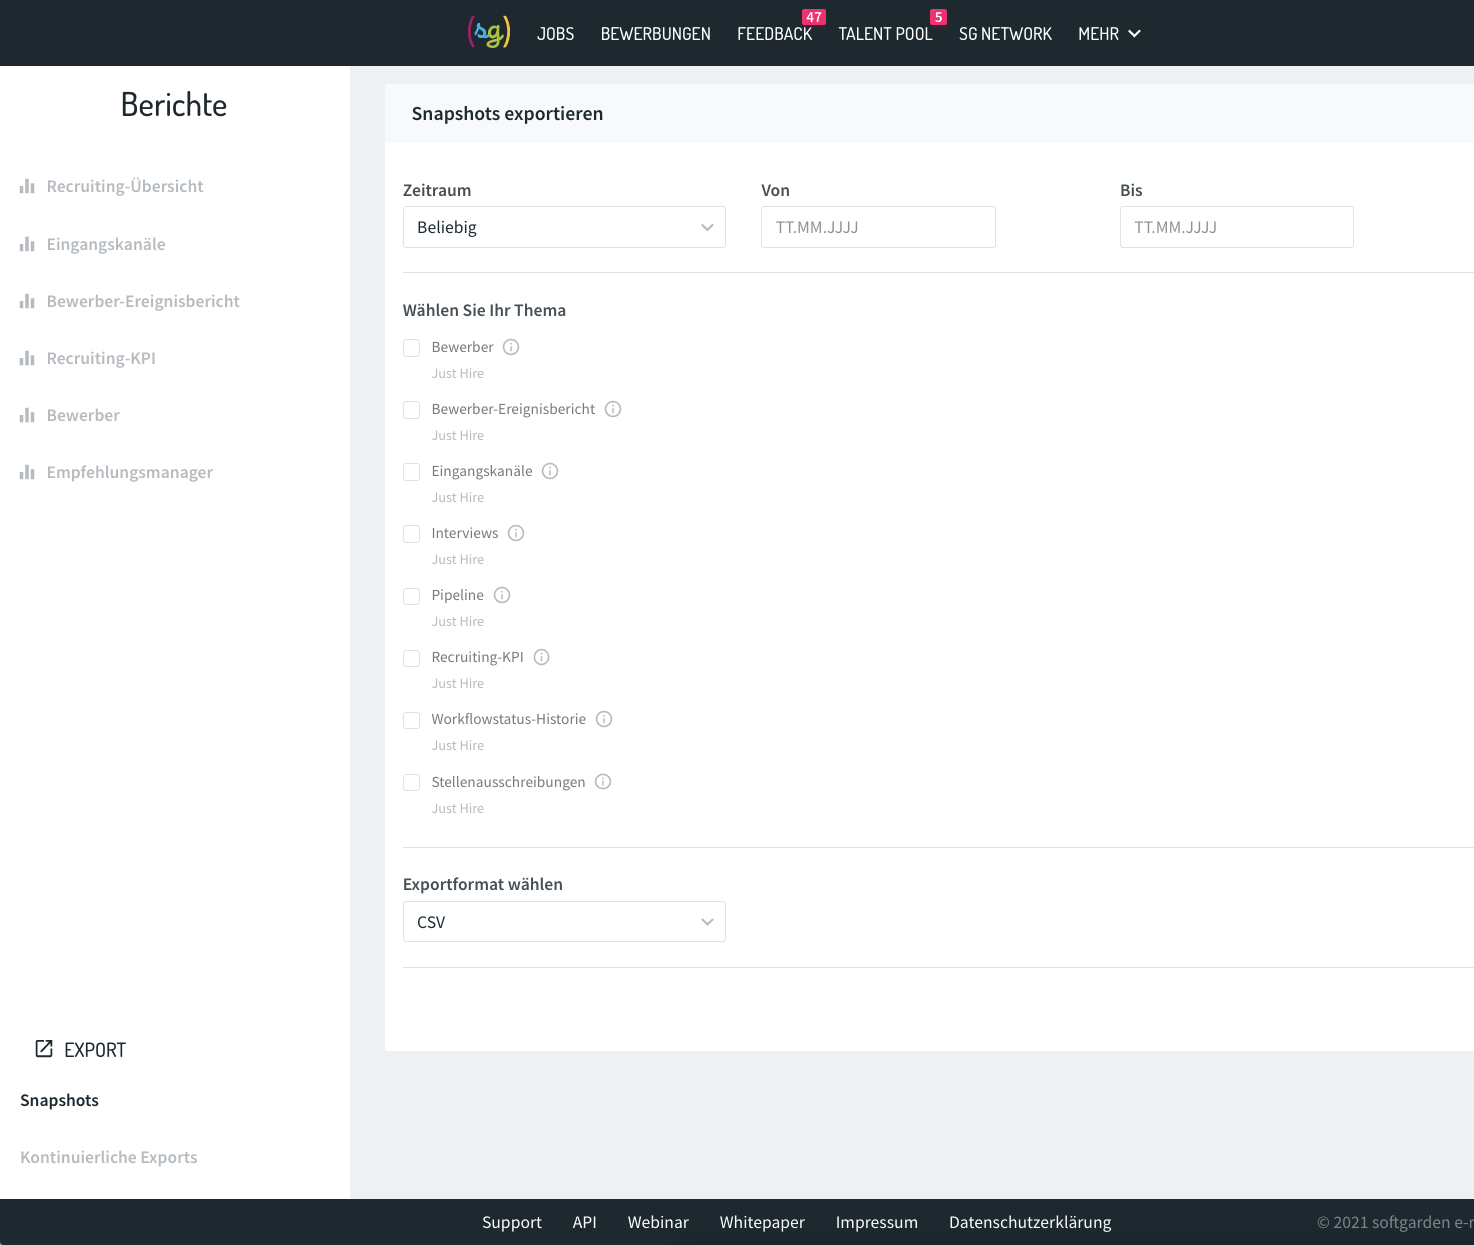Click the Bis date input field
This screenshot has height=1245, width=1474.
click(1237, 227)
